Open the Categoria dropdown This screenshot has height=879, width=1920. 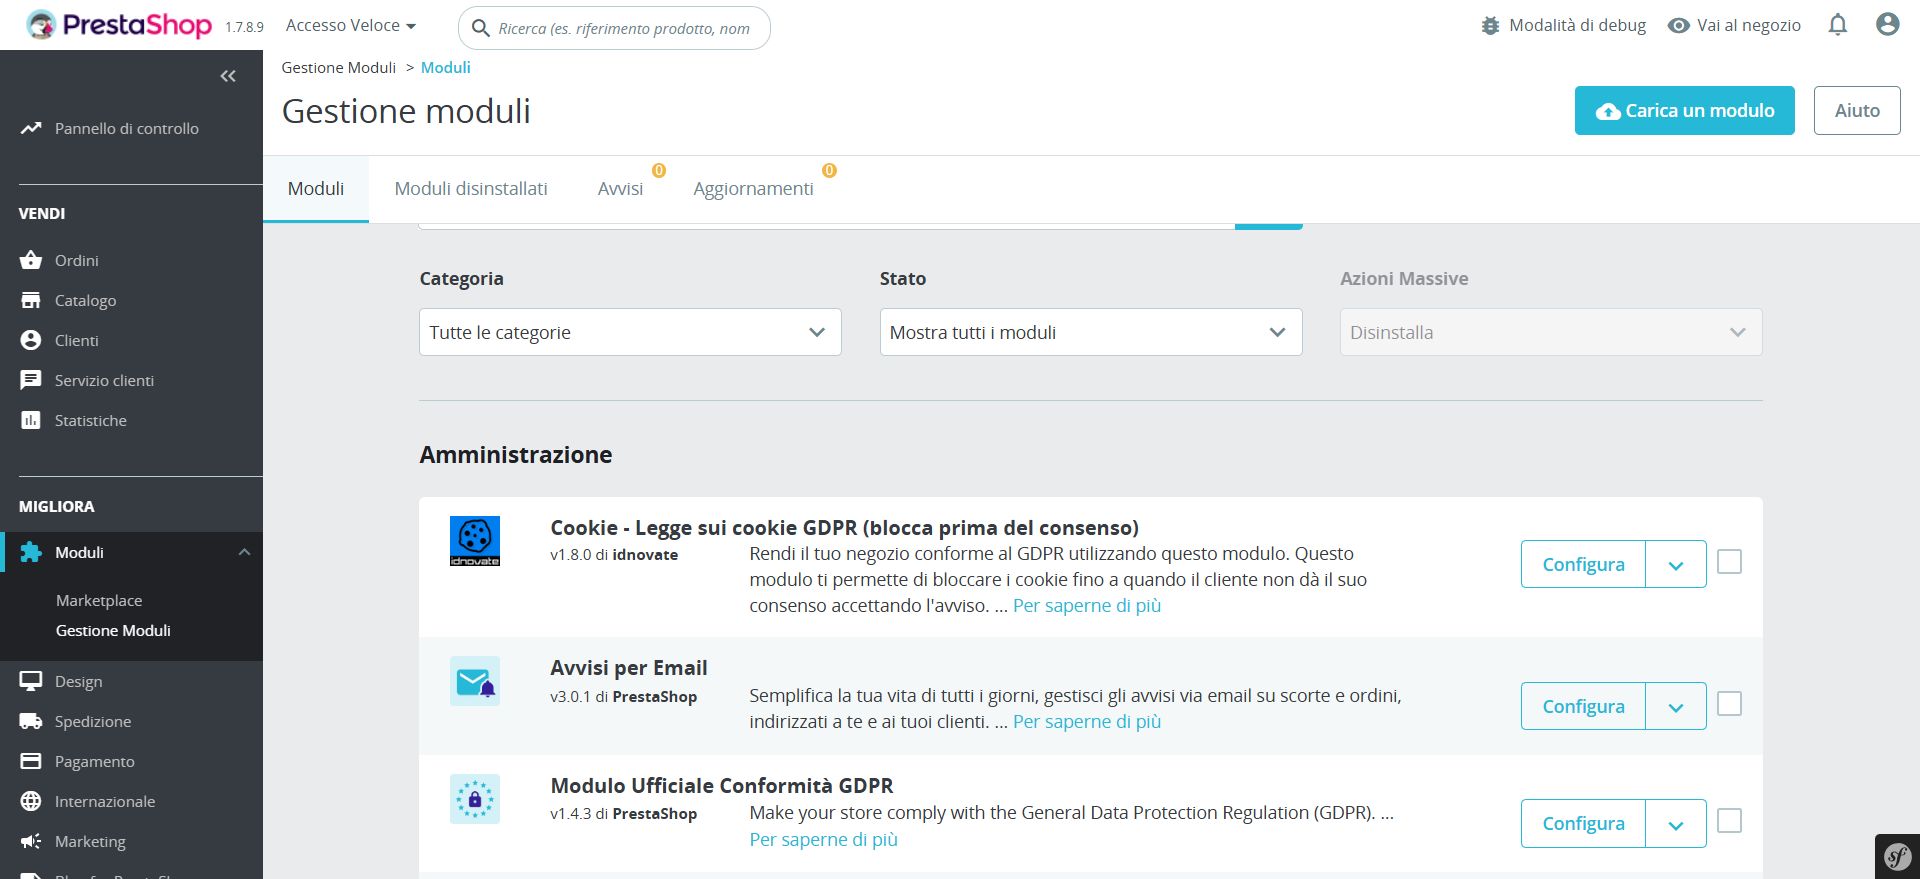[x=630, y=332]
